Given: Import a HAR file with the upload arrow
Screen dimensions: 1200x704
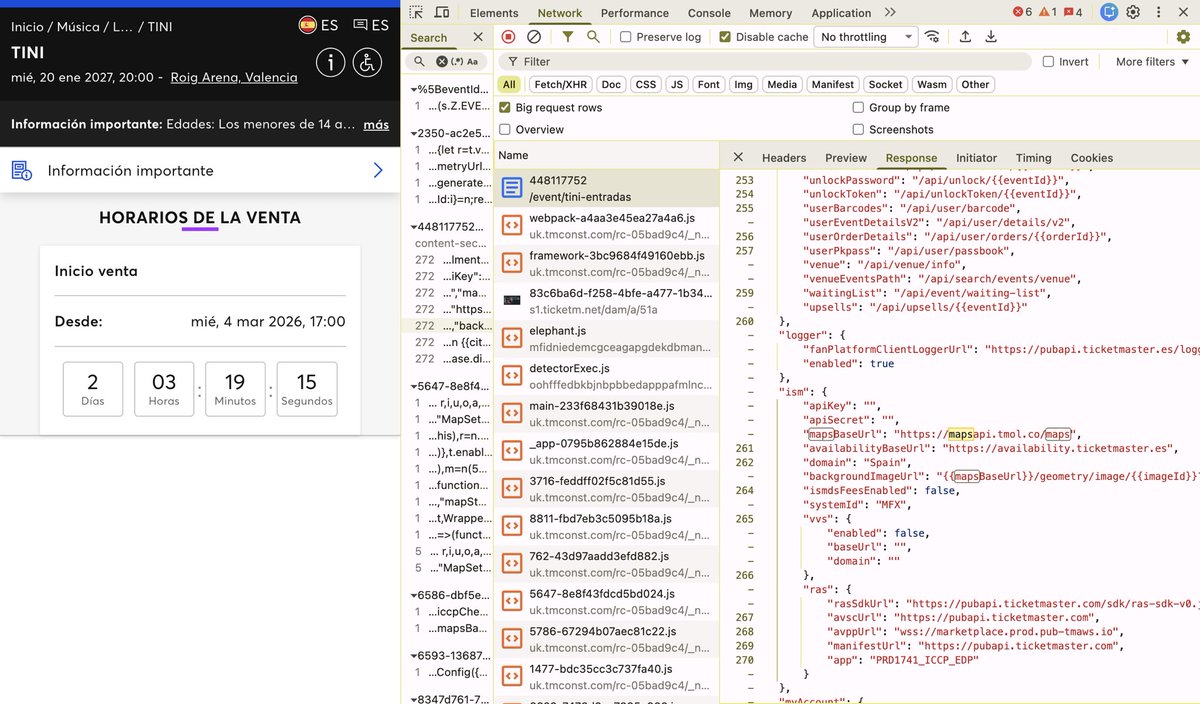Looking at the screenshot, I should 965,37.
